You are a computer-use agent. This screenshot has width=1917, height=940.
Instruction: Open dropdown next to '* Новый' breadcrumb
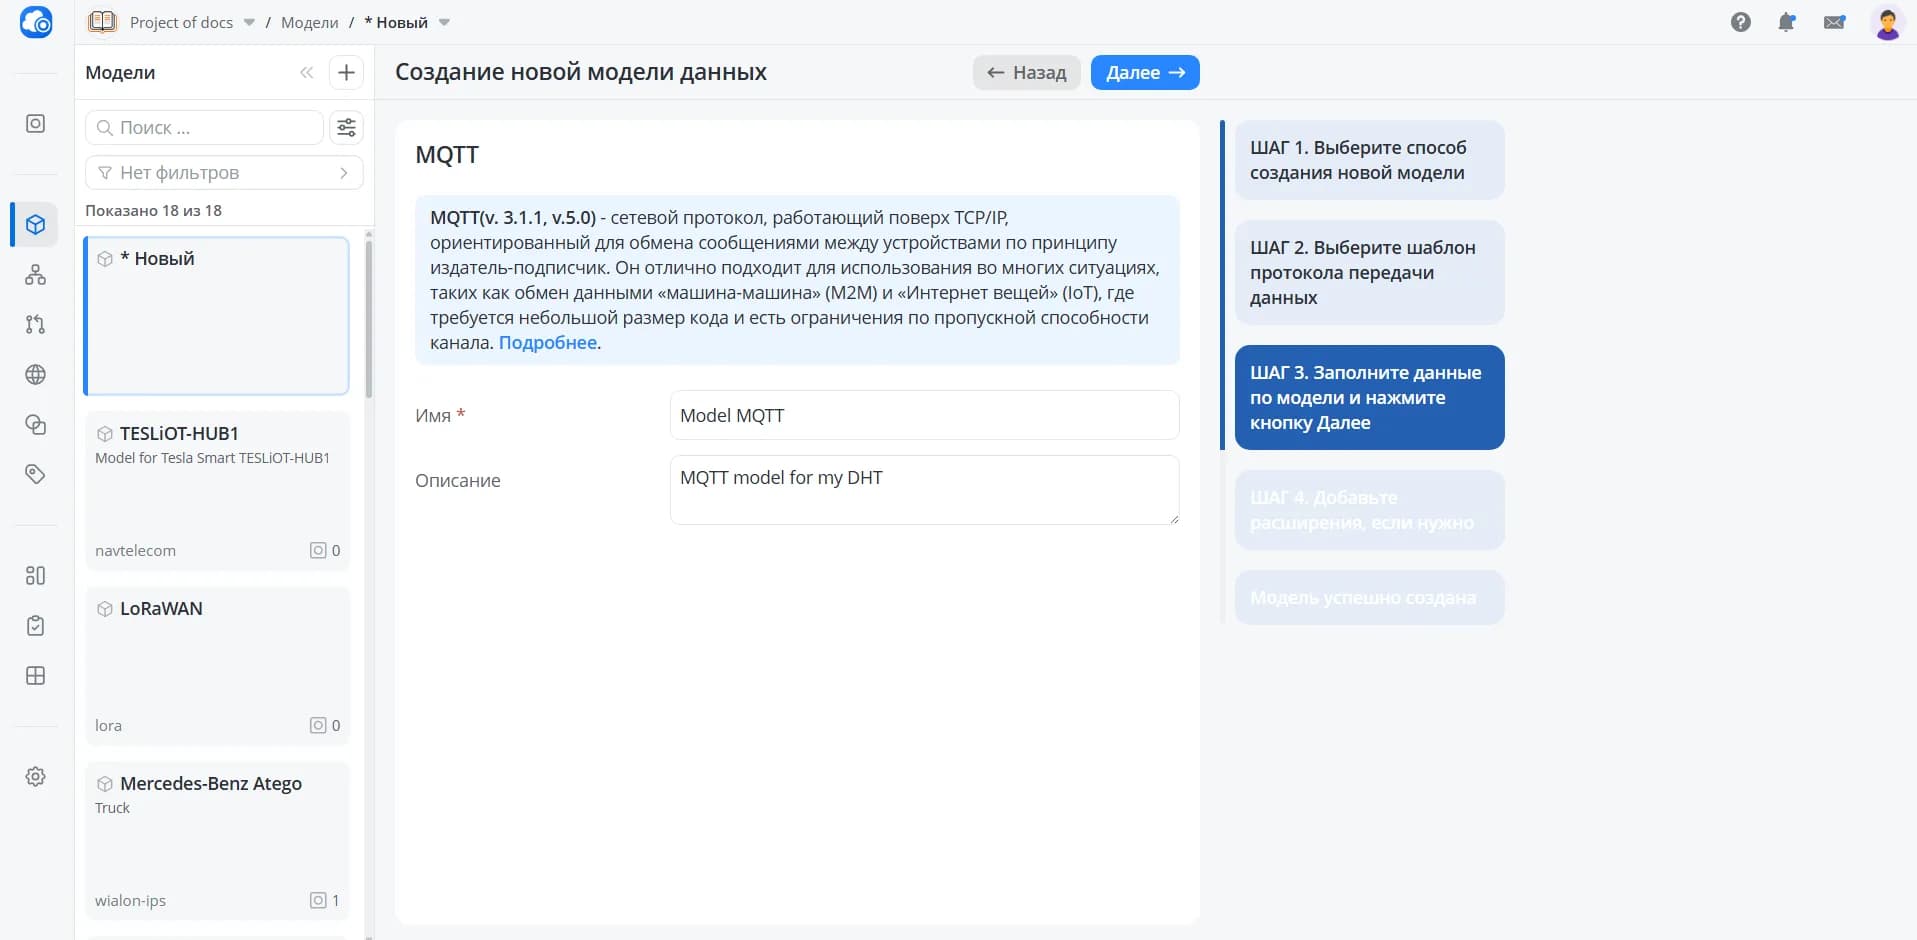[x=444, y=22]
